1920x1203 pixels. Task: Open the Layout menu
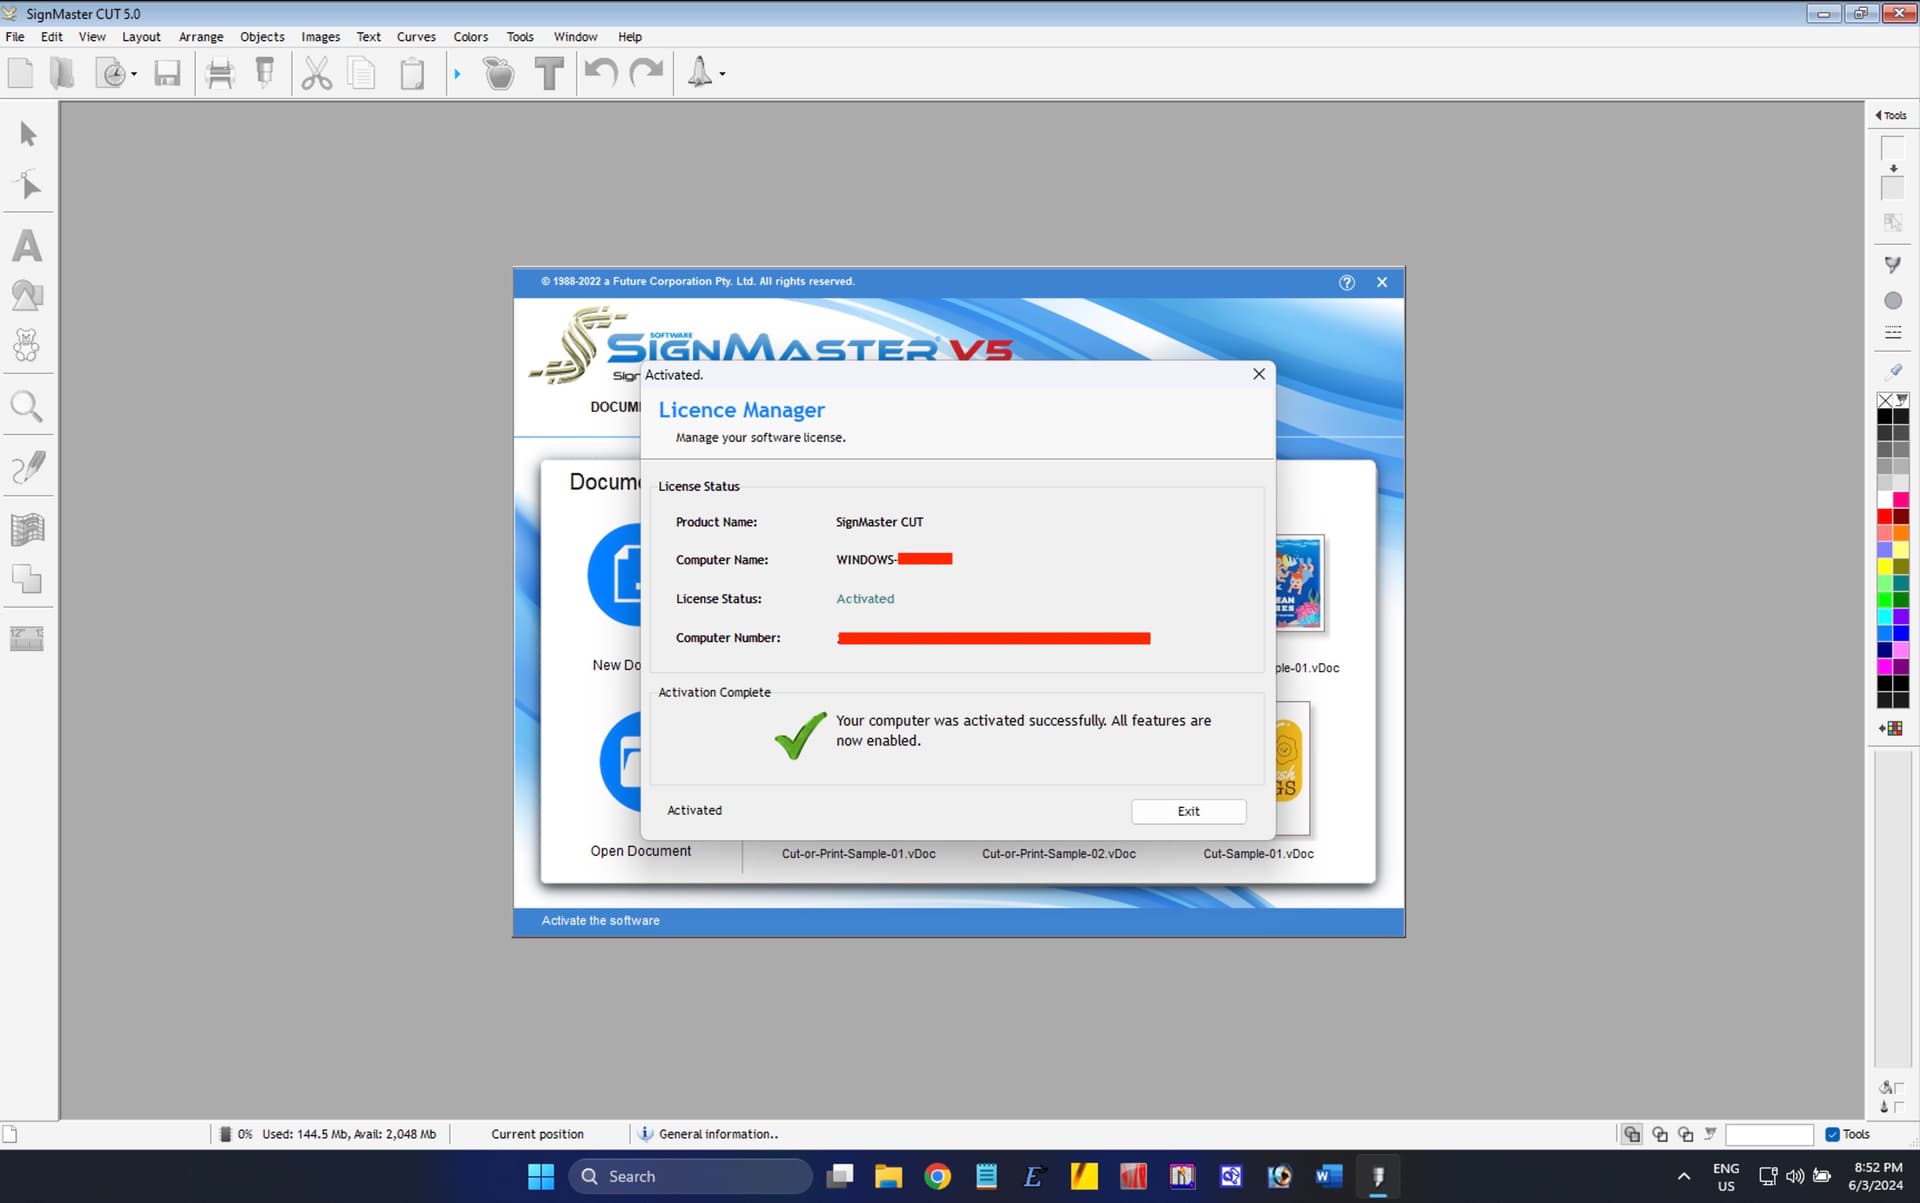click(141, 37)
